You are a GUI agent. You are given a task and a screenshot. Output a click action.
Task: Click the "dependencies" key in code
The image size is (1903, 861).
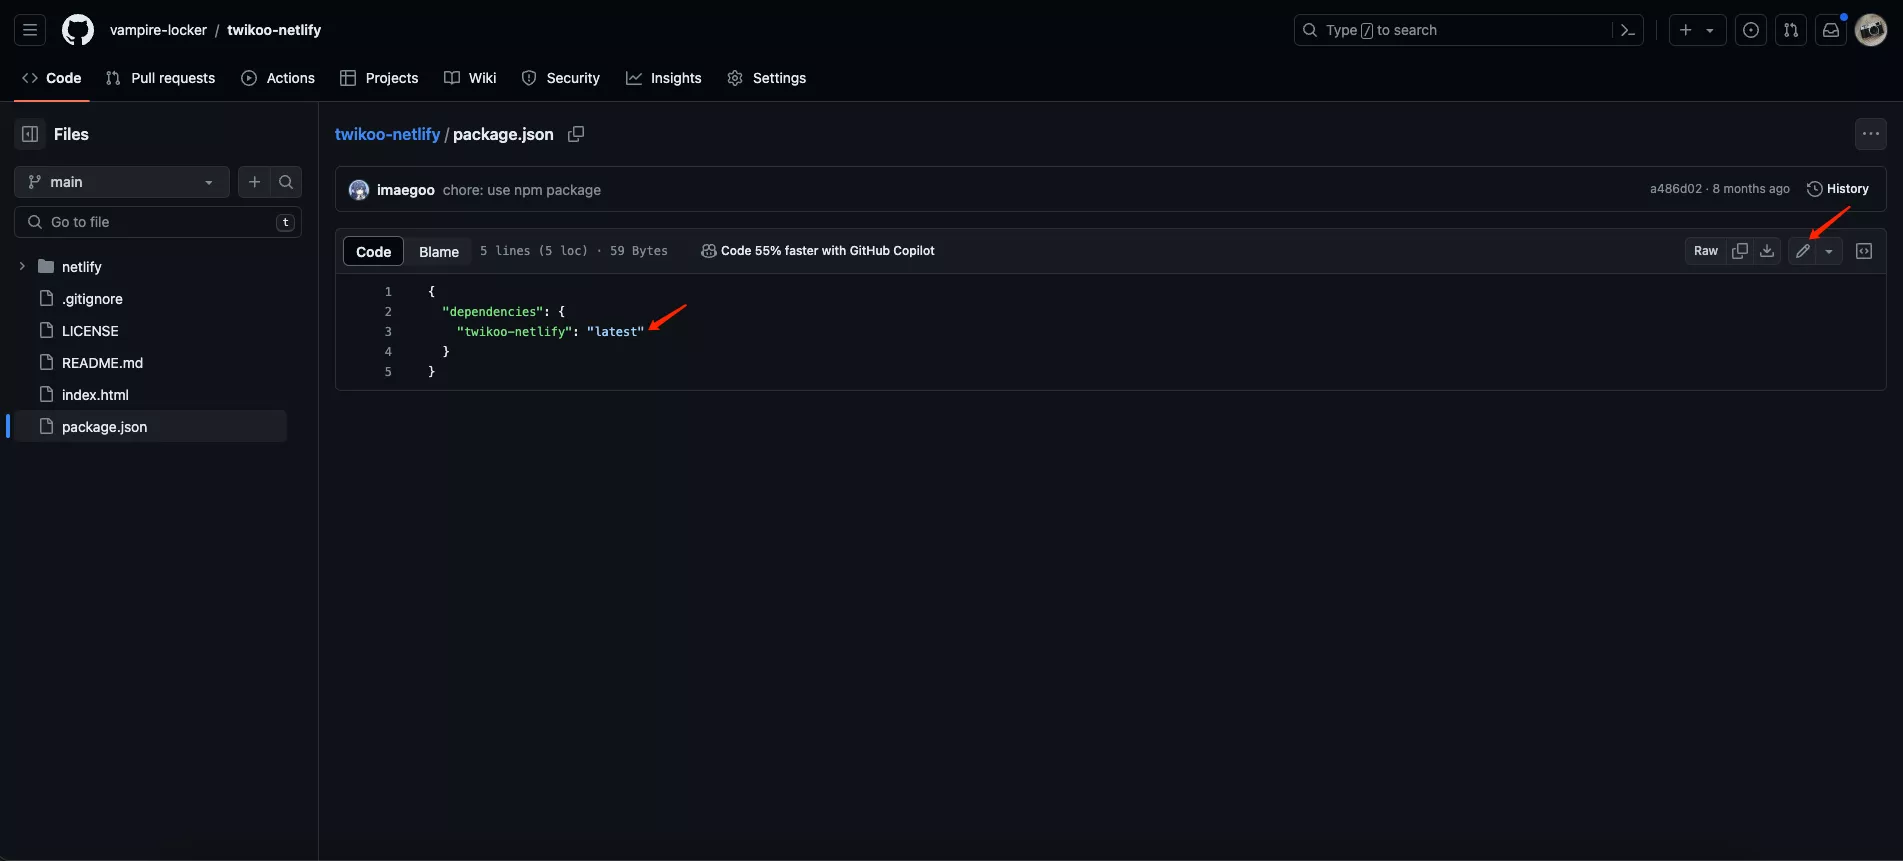pos(492,312)
